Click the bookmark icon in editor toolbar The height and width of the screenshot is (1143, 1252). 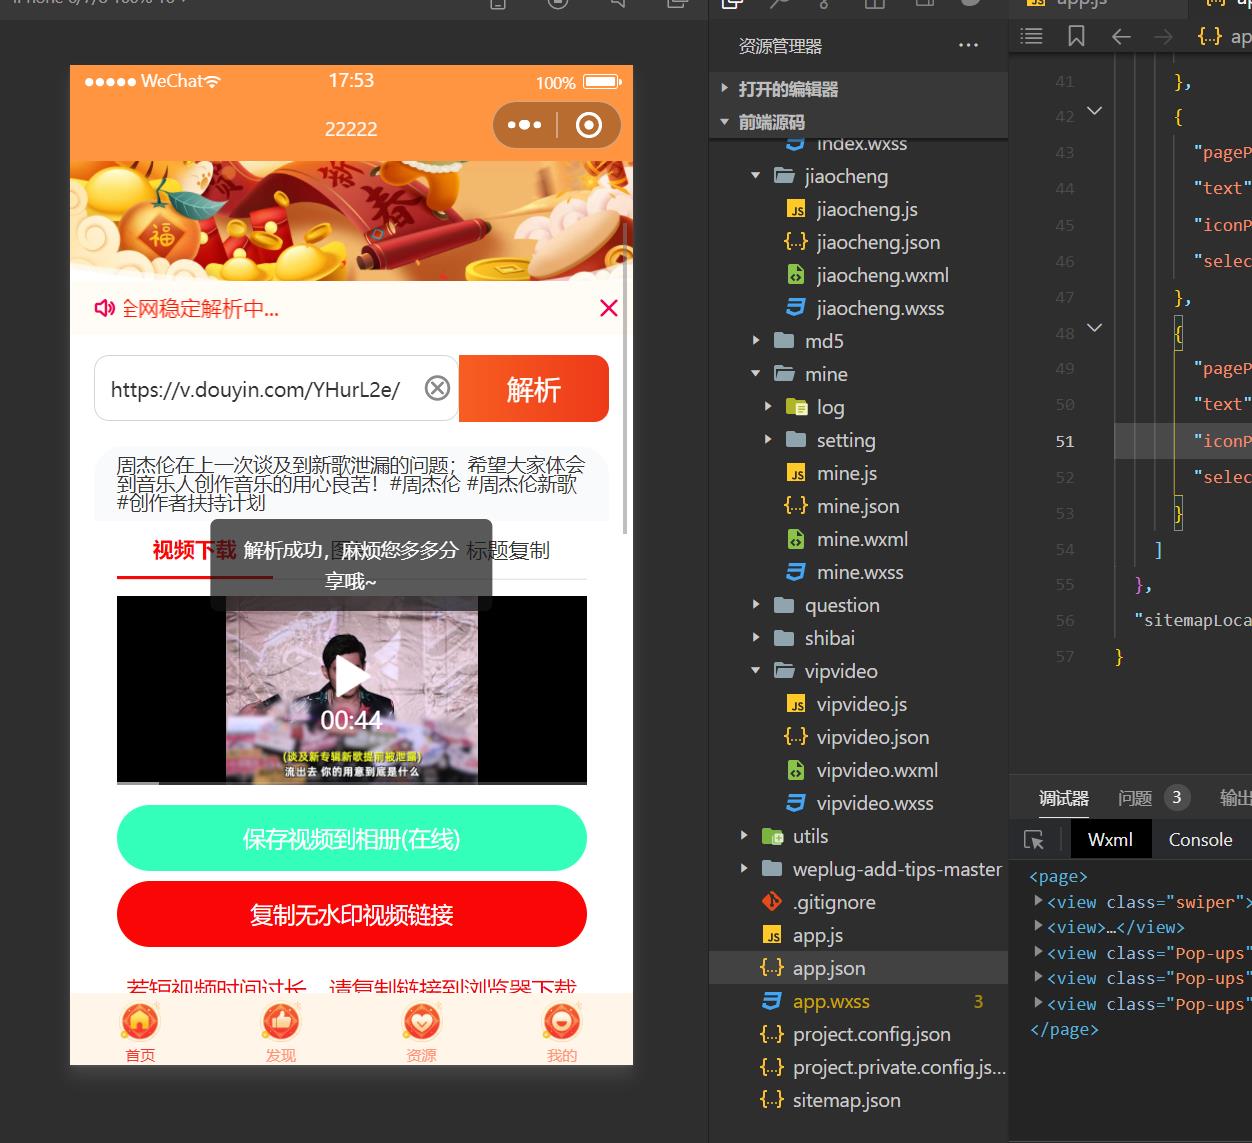1076,37
